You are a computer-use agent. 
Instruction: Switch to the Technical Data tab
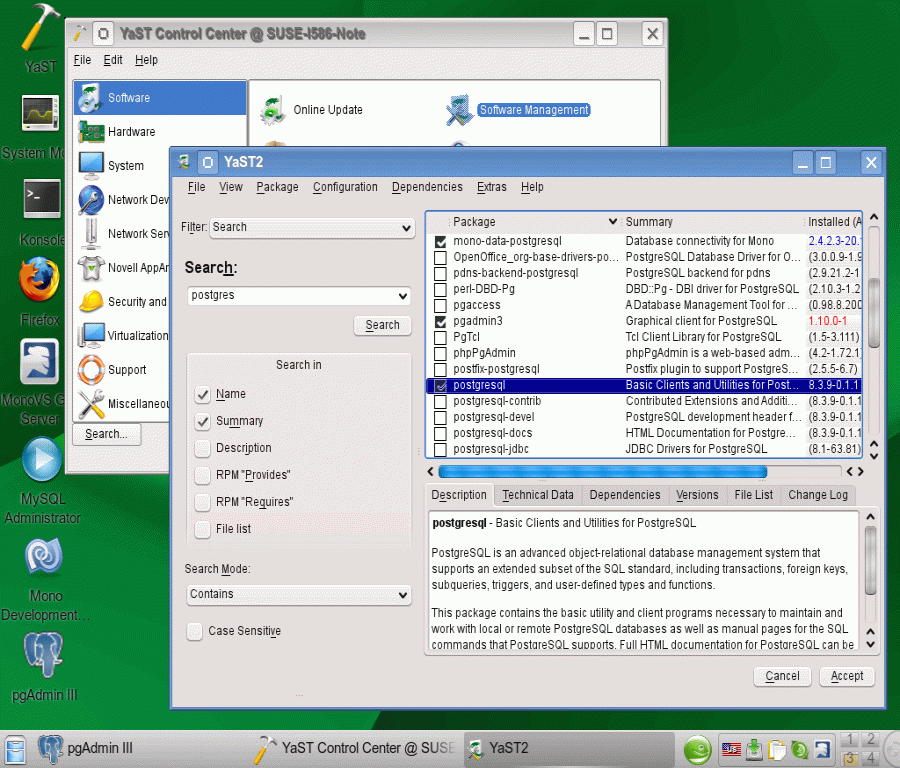(x=538, y=495)
